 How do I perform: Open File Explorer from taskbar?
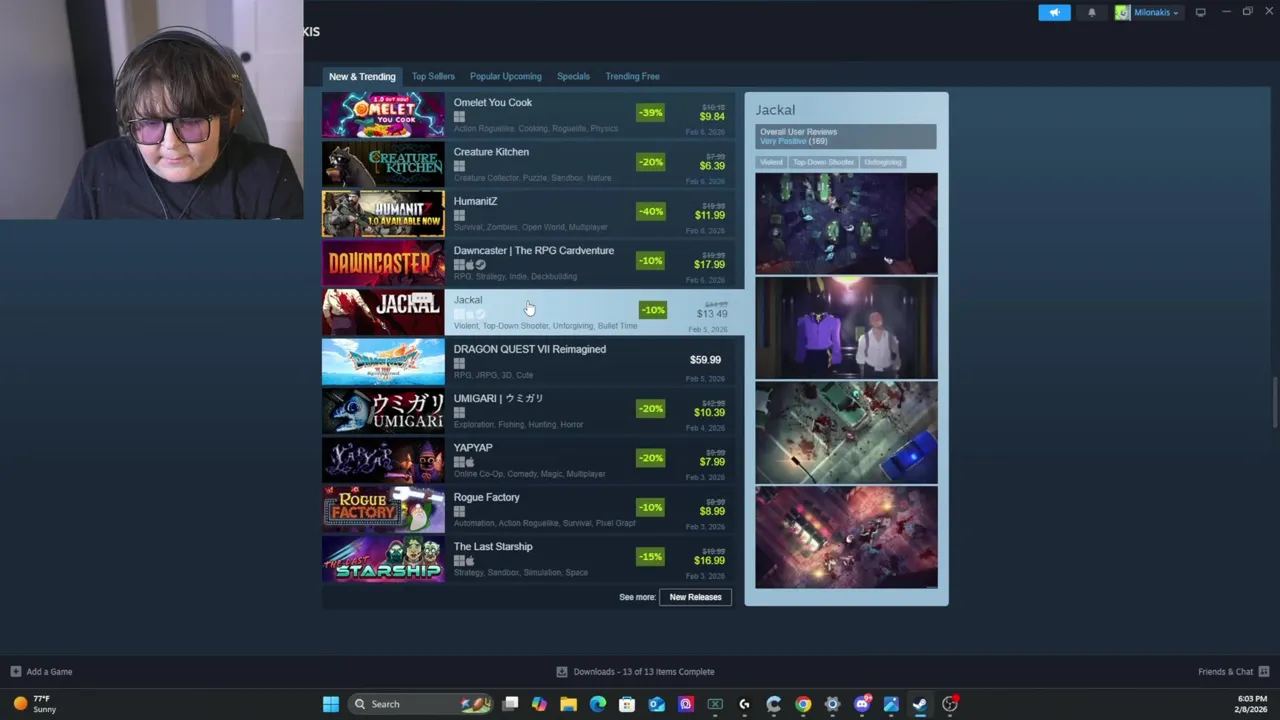(x=568, y=704)
